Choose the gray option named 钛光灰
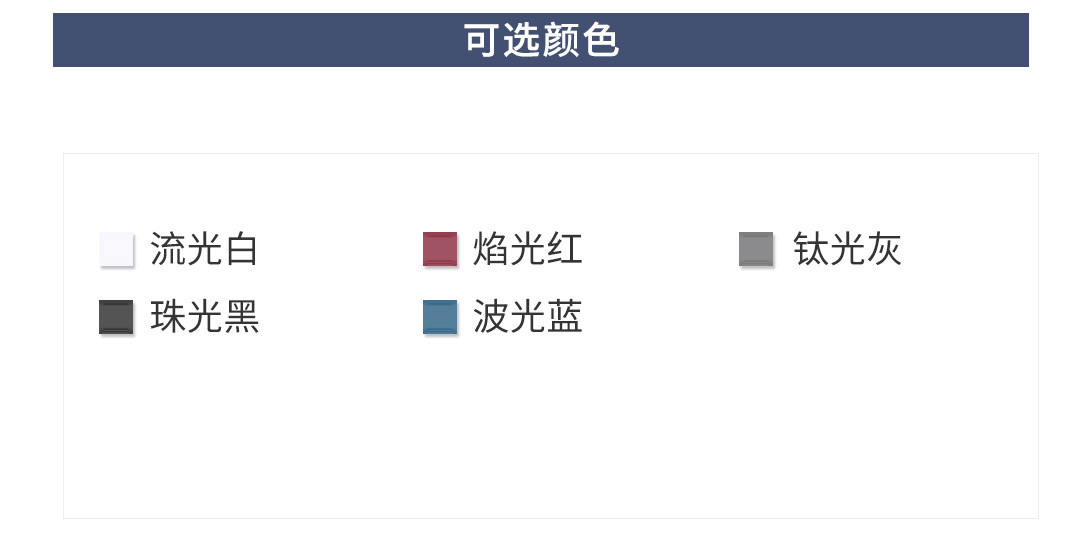The width and height of the screenshot is (1080, 560). pos(756,249)
